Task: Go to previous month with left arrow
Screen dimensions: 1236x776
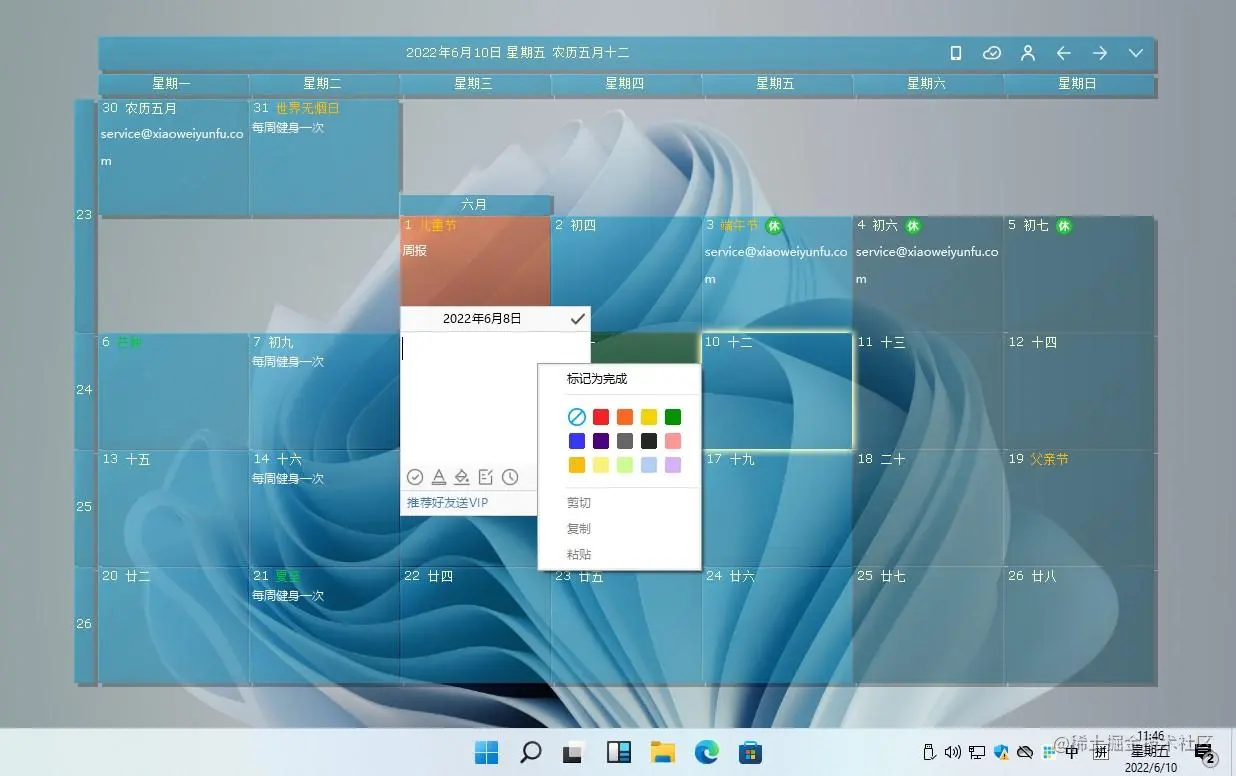Action: click(x=1063, y=53)
